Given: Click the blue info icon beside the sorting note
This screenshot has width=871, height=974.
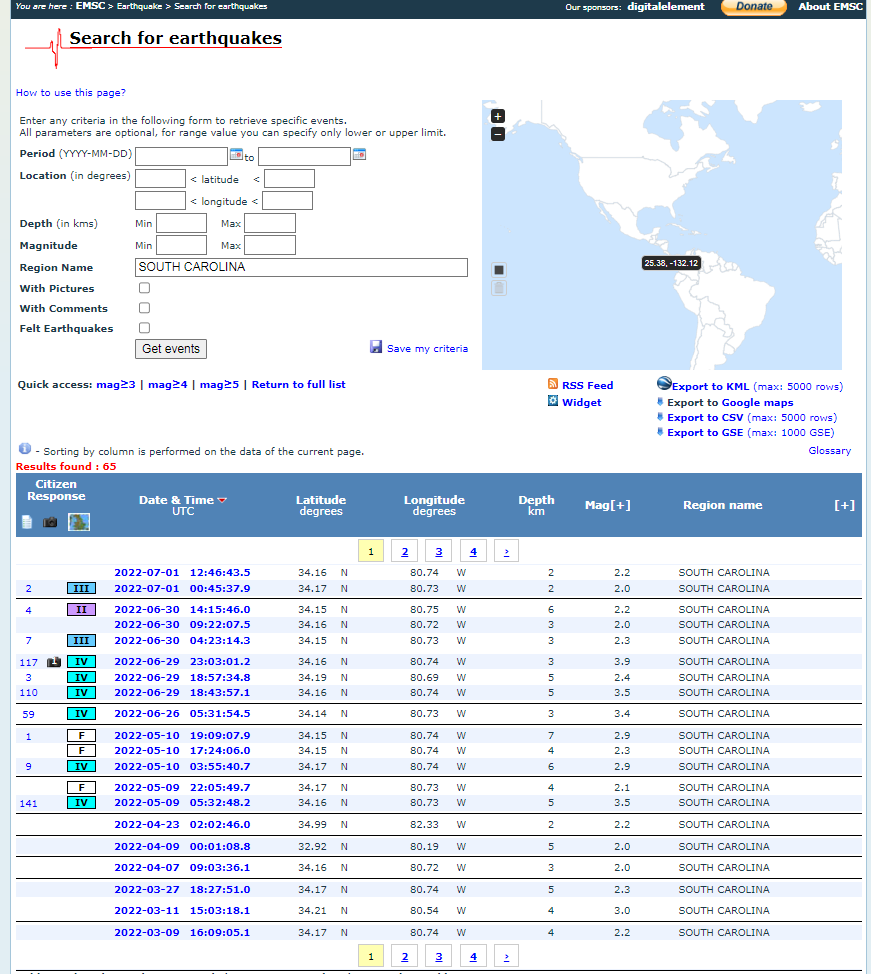Looking at the screenshot, I should [25, 448].
